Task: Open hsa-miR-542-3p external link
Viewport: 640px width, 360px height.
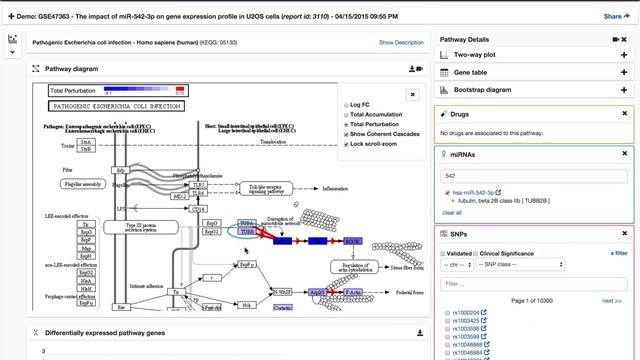Action: 498,192
